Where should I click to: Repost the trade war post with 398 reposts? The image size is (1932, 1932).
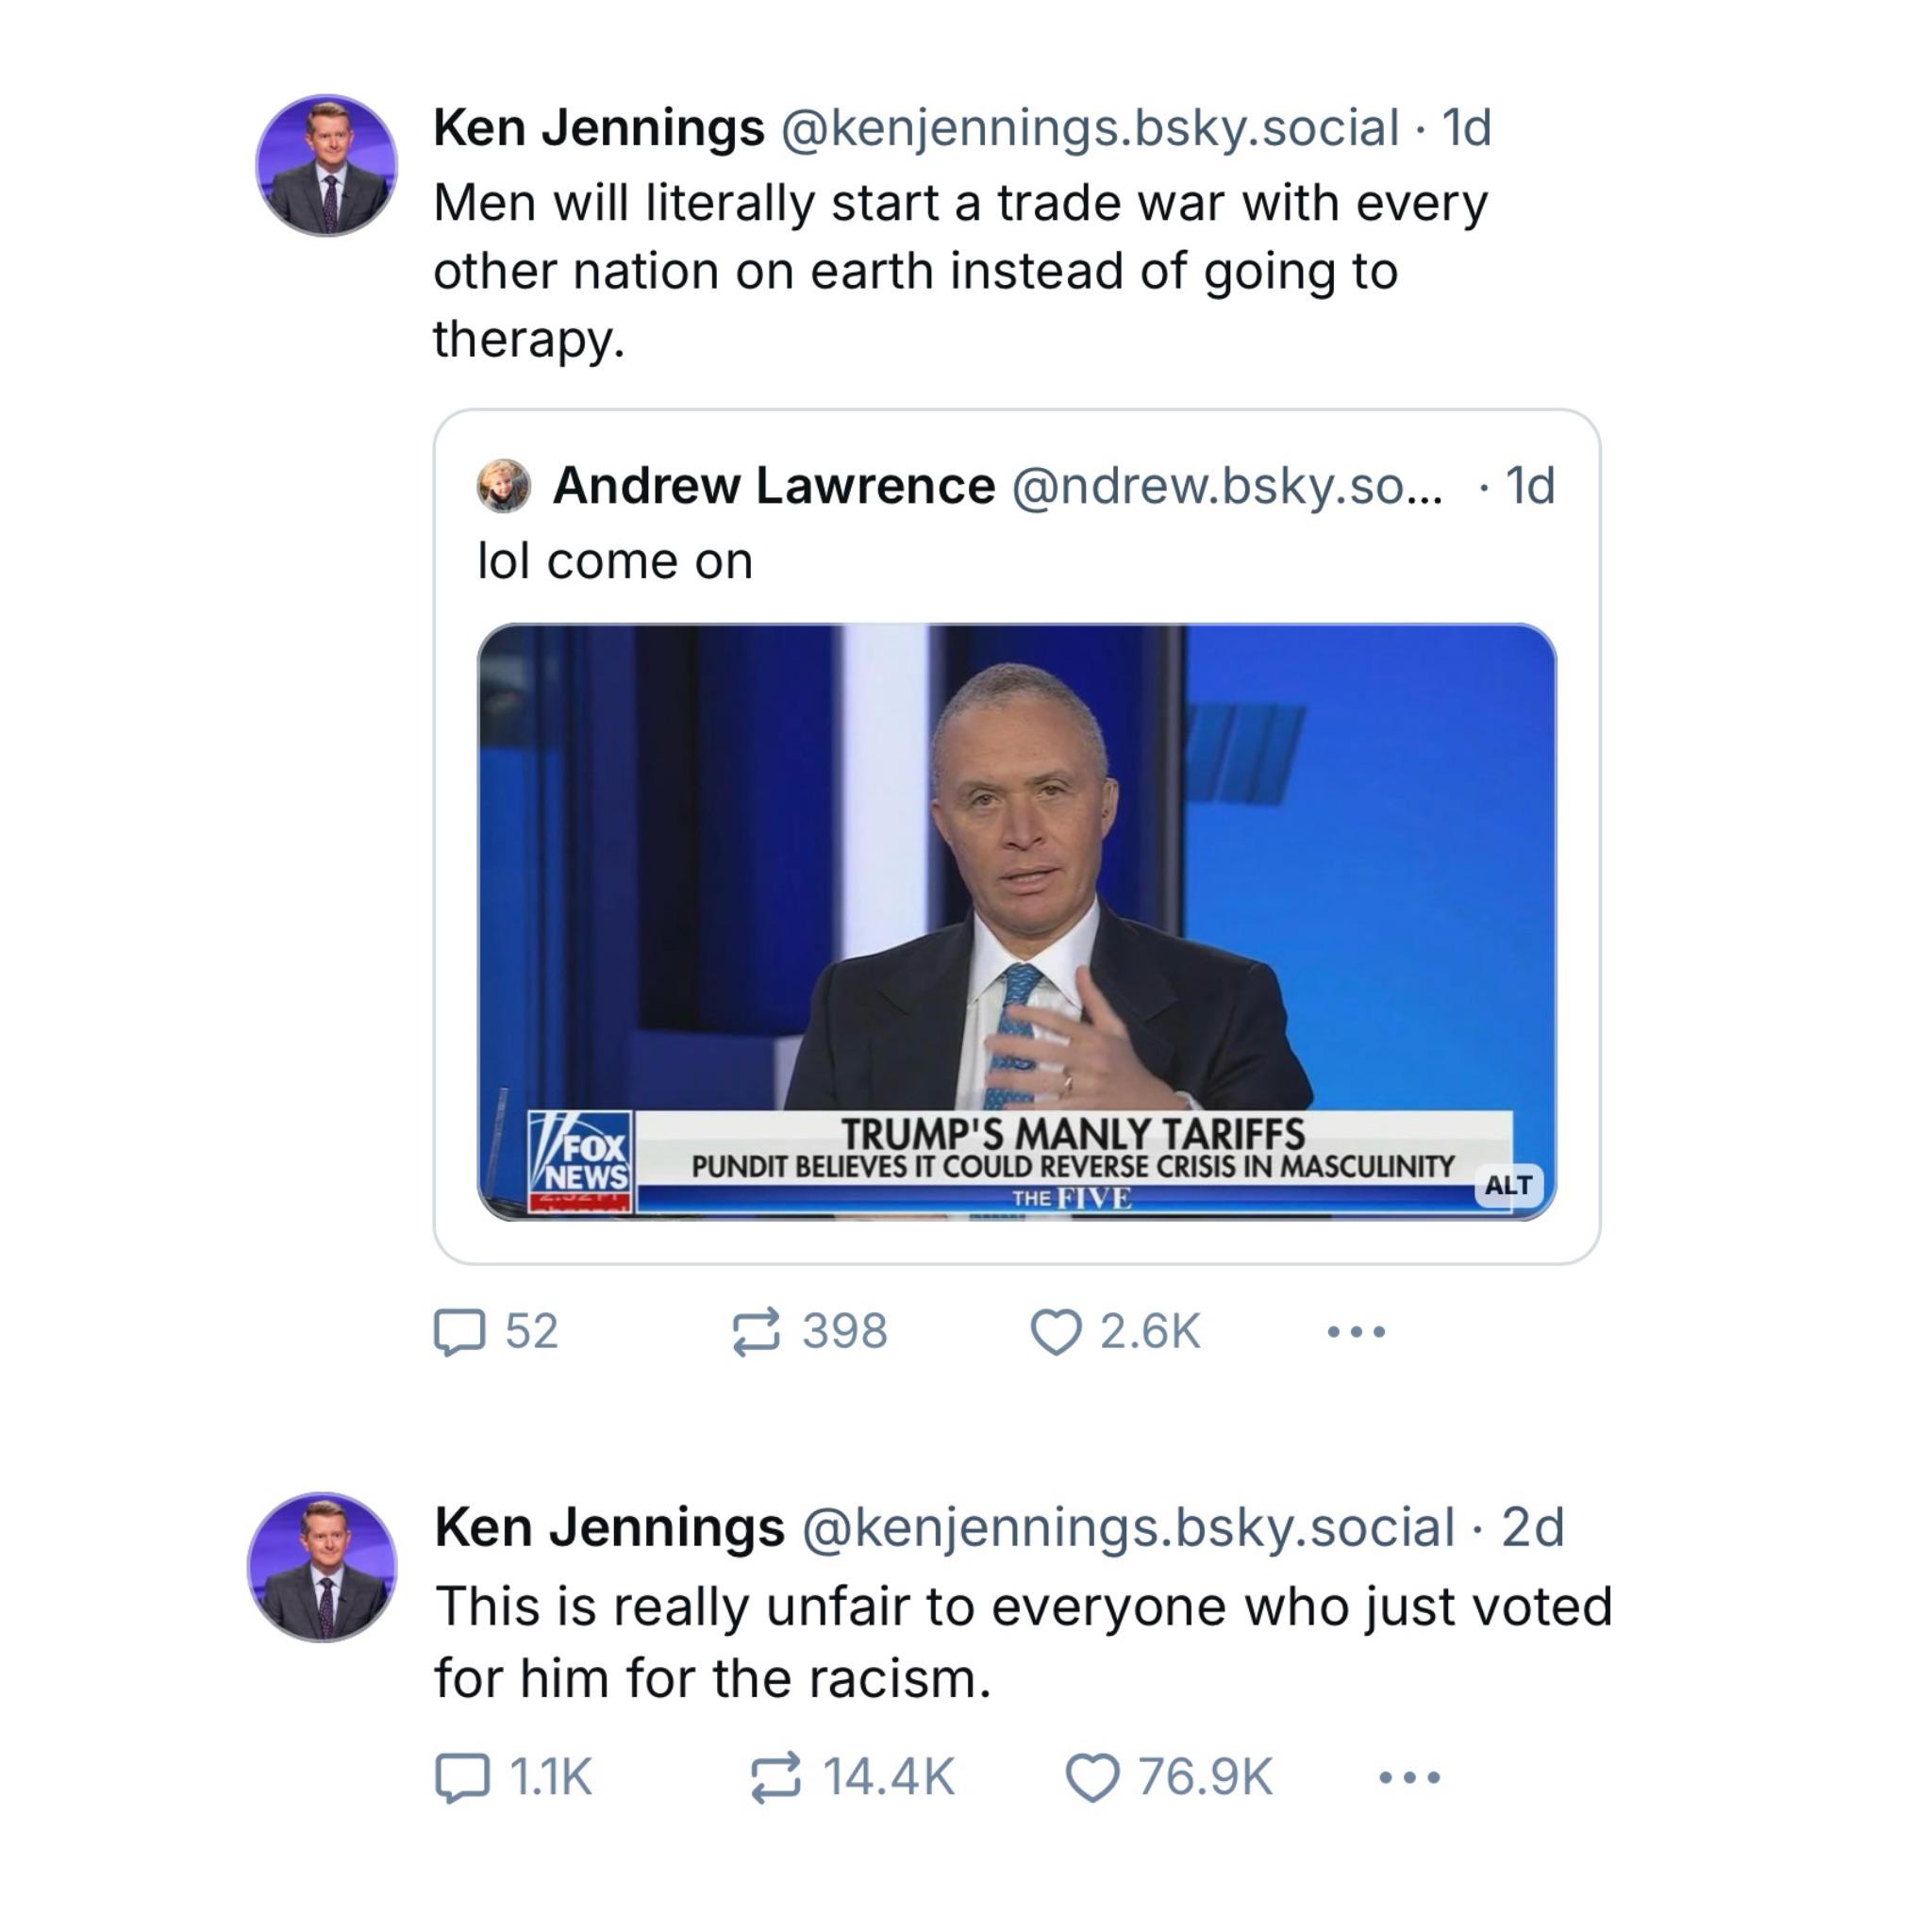click(755, 1332)
